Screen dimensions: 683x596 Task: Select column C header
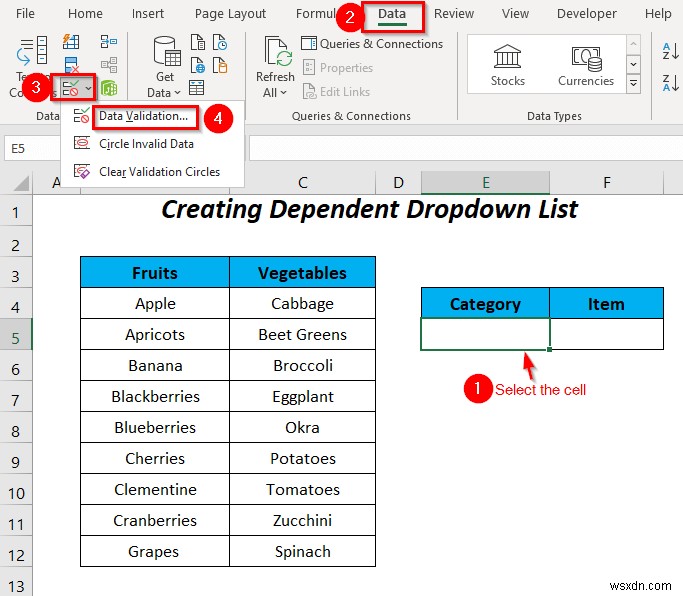(x=302, y=183)
